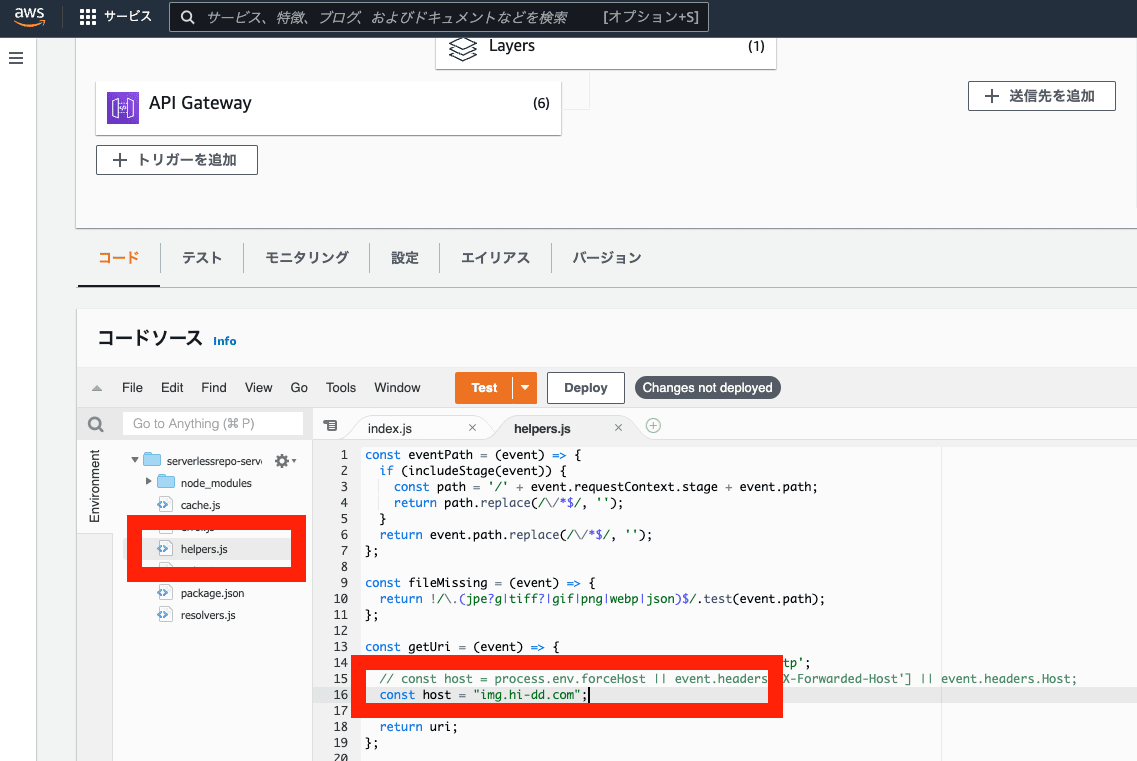Viewport: 1137px width, 761px height.
Task: Click the Deploy button
Action: [586, 388]
